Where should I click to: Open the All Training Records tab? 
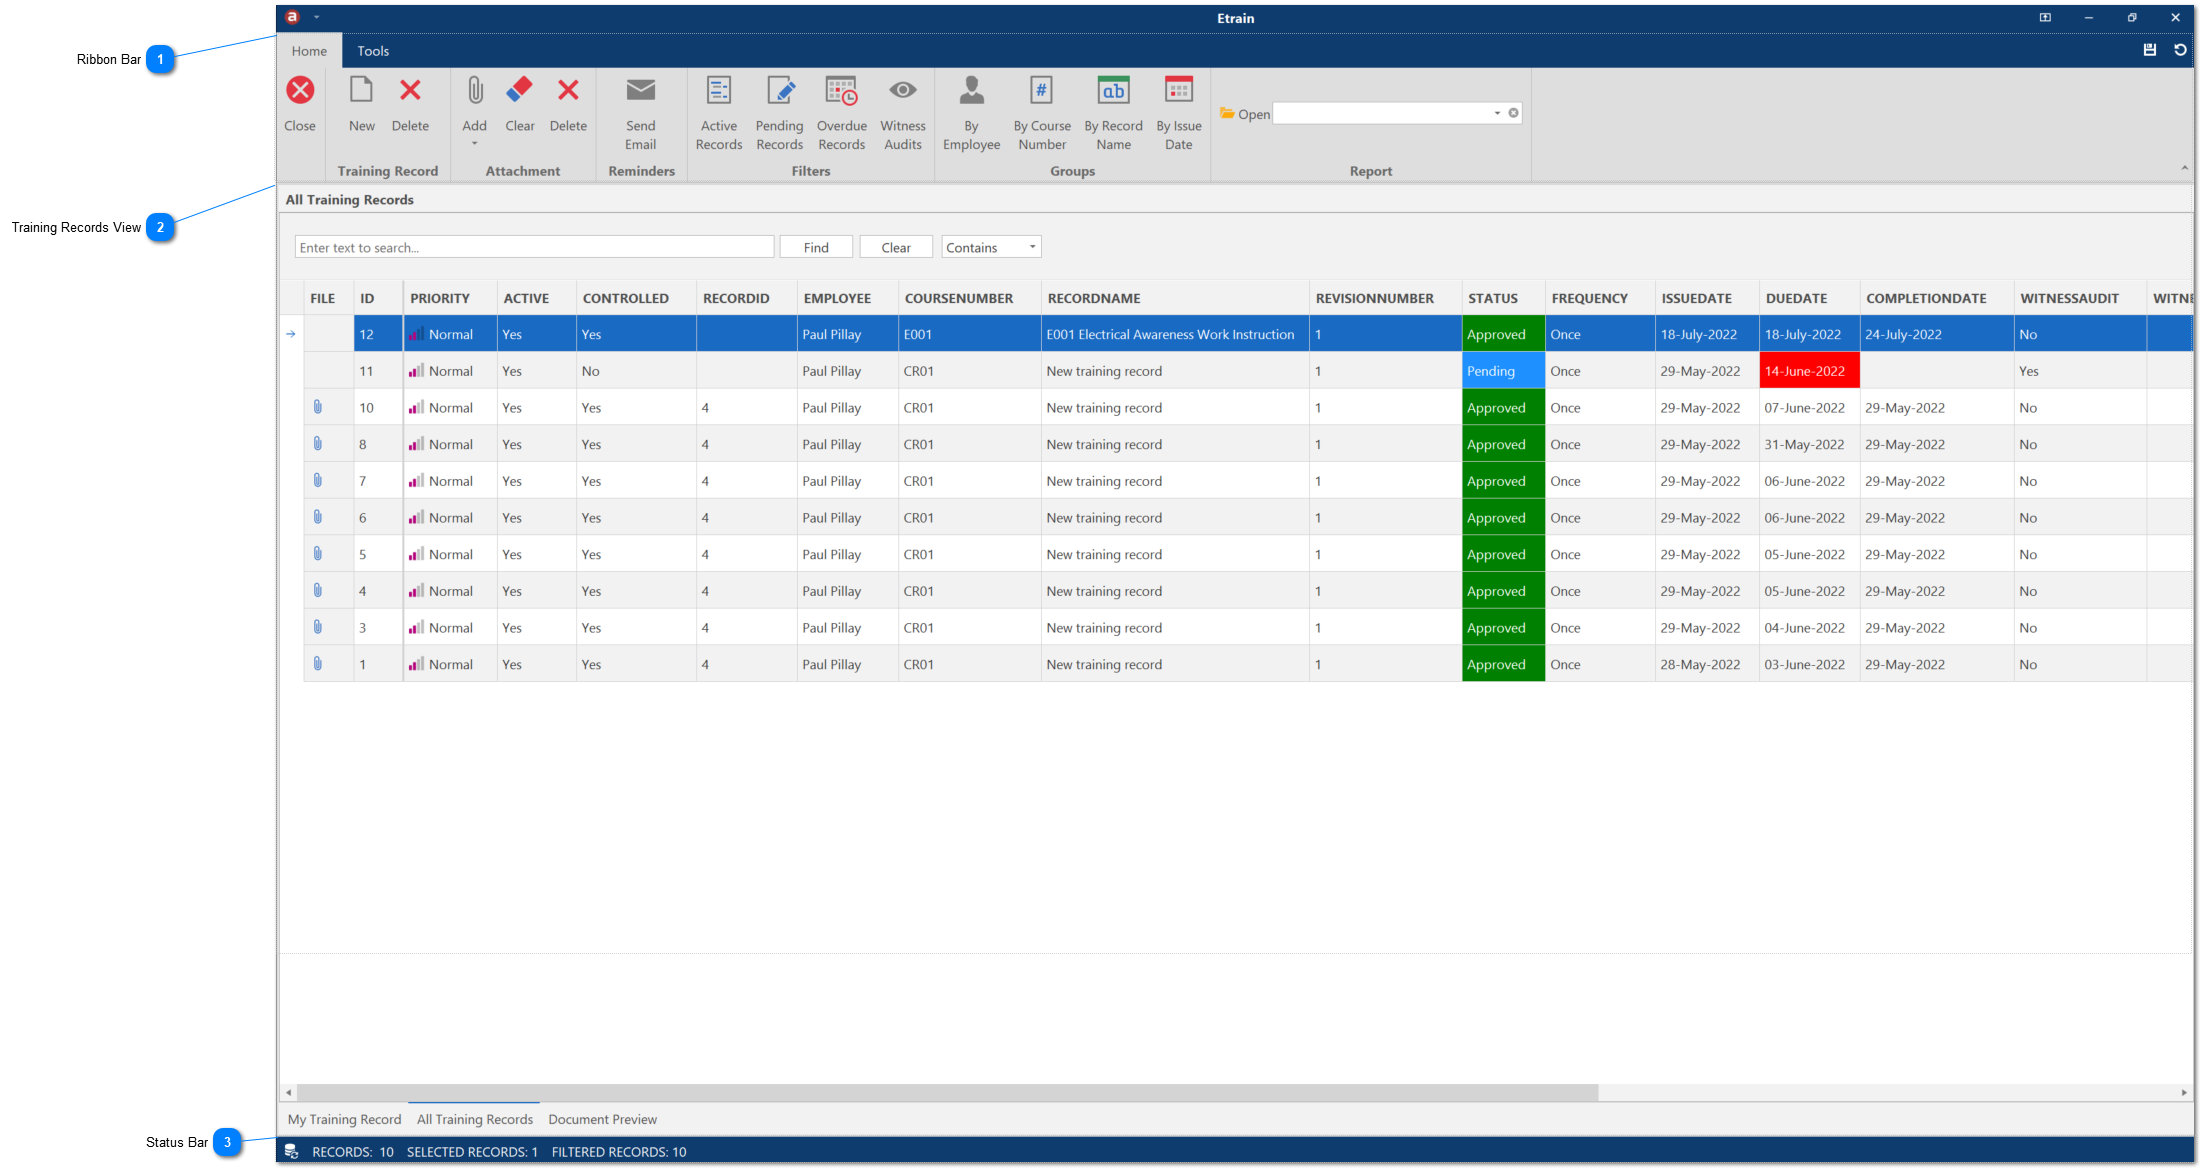click(x=475, y=1119)
